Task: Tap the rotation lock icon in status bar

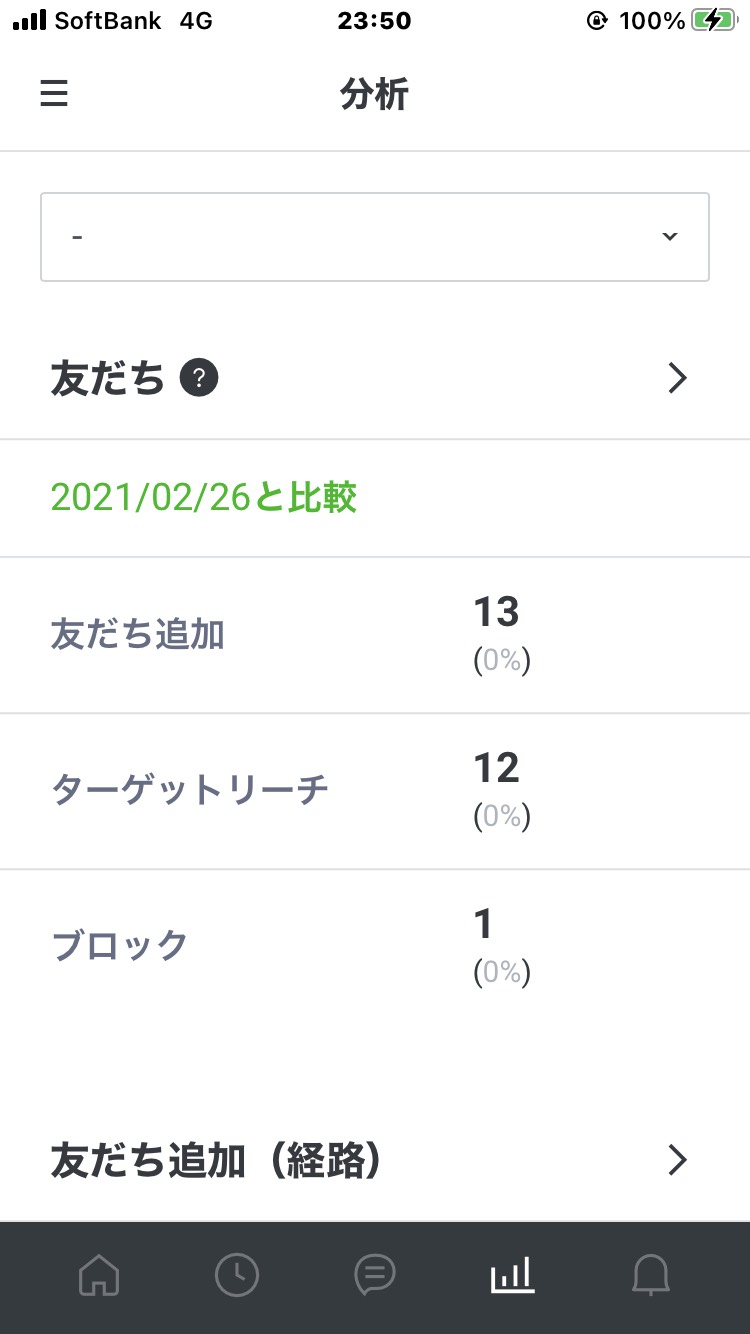Action: point(597,20)
